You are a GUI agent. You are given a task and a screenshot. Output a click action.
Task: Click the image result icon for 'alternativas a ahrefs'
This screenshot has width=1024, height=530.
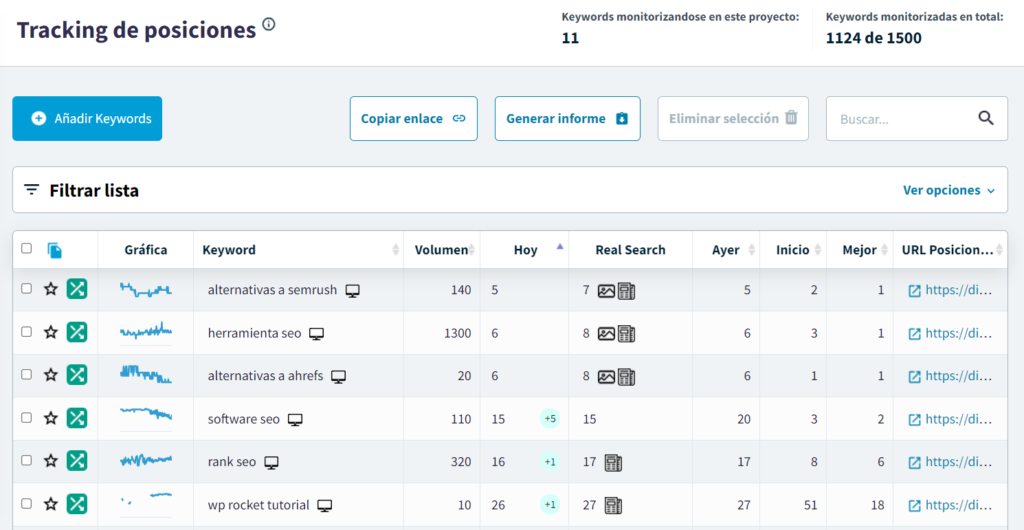tap(606, 377)
